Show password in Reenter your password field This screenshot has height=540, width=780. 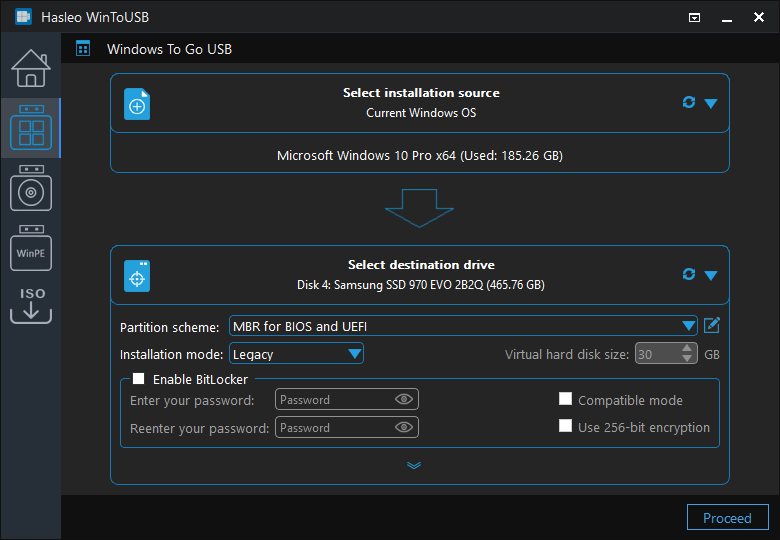404,427
